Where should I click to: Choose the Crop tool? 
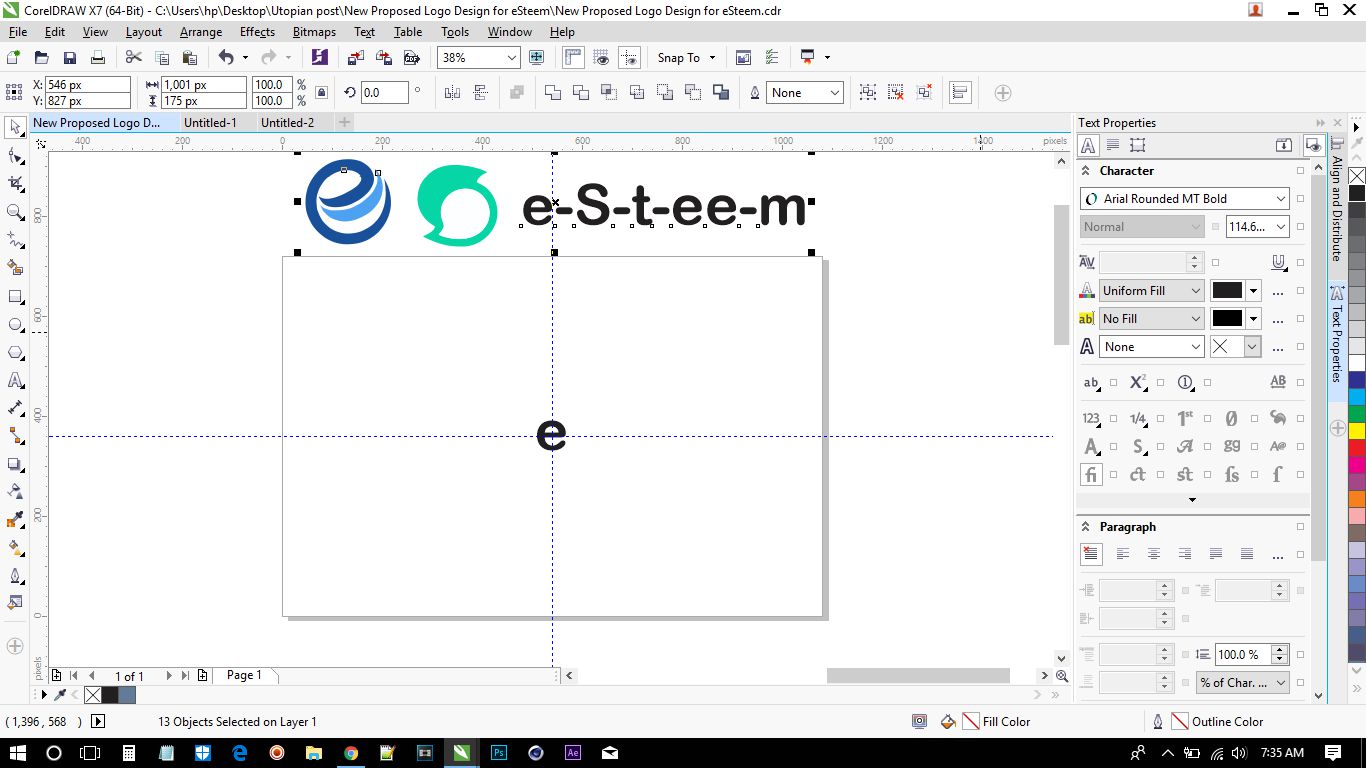click(15, 184)
